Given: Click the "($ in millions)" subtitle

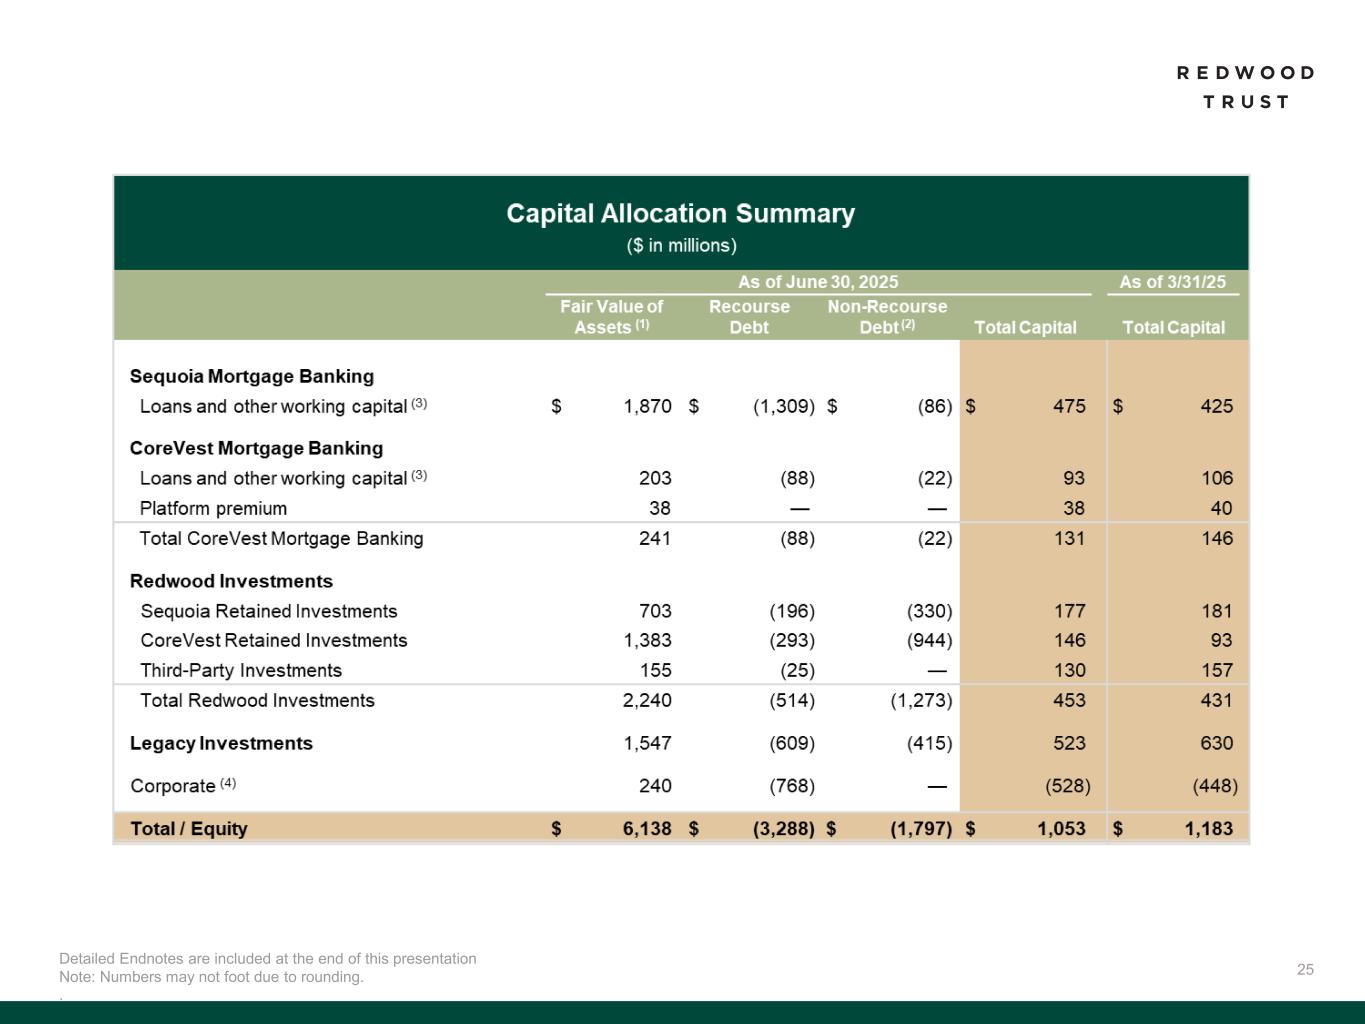Looking at the screenshot, I should pyautogui.click(x=681, y=246).
